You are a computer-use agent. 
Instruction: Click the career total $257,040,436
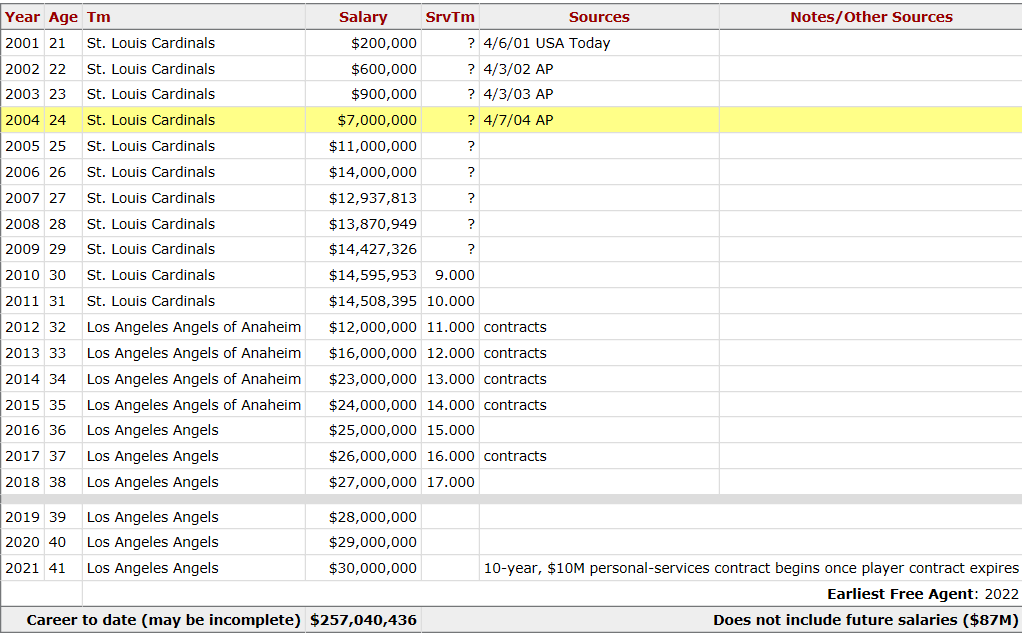point(363,620)
